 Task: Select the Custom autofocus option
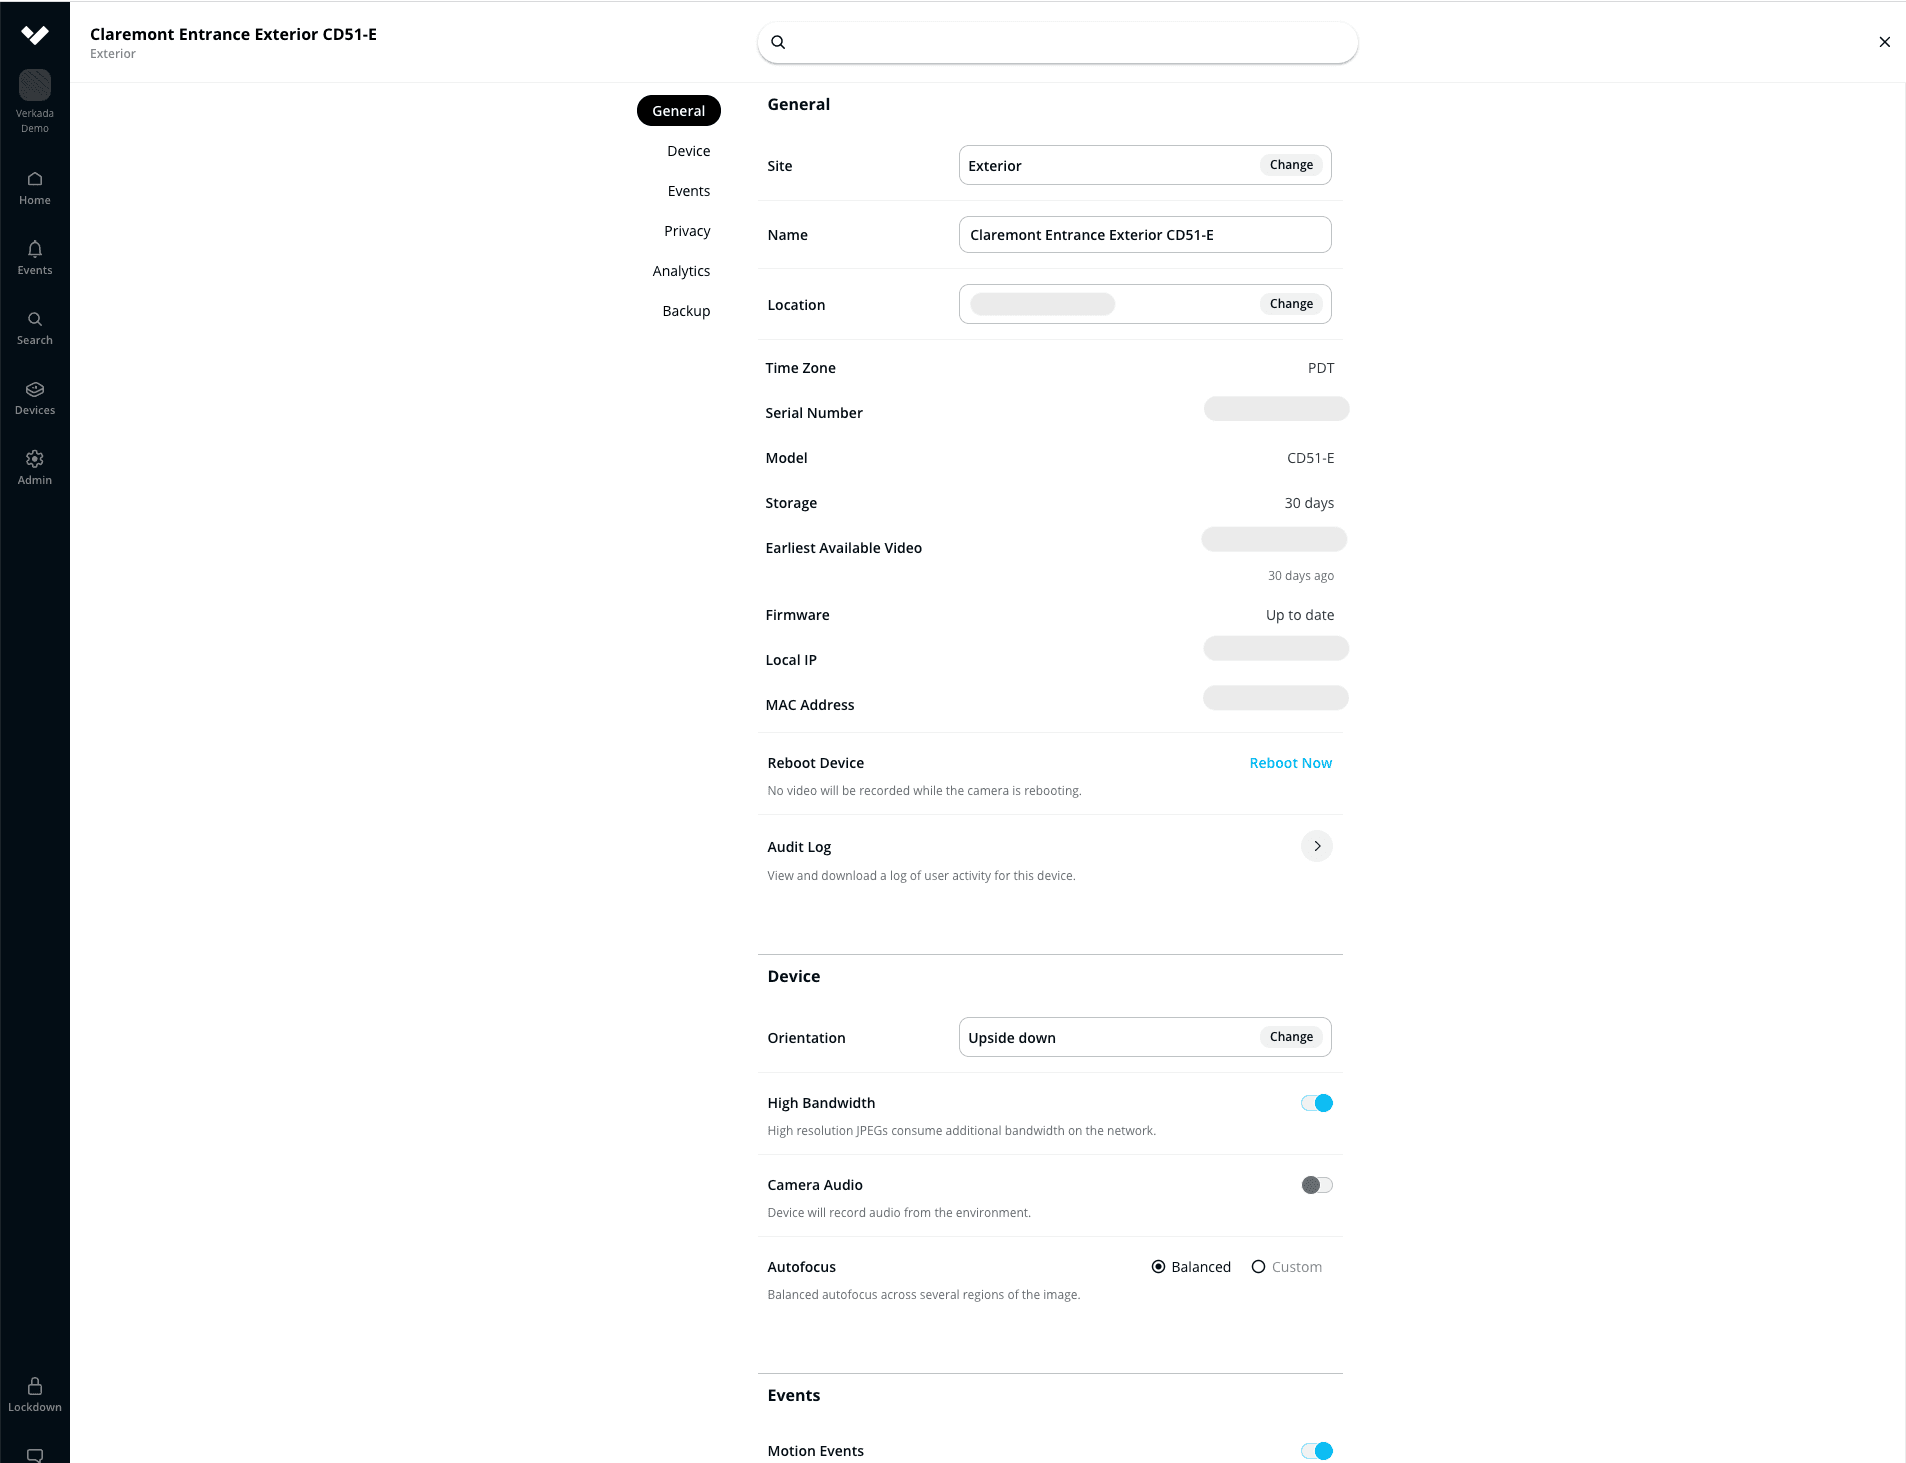(x=1258, y=1266)
